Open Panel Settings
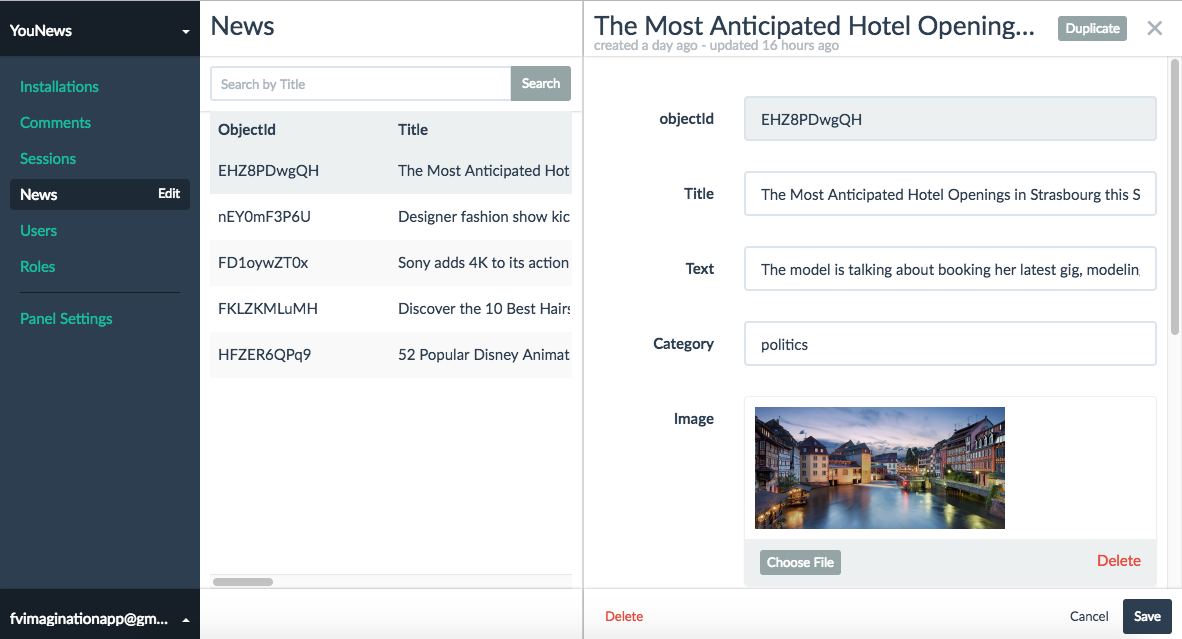This screenshot has width=1182, height=639. [66, 319]
